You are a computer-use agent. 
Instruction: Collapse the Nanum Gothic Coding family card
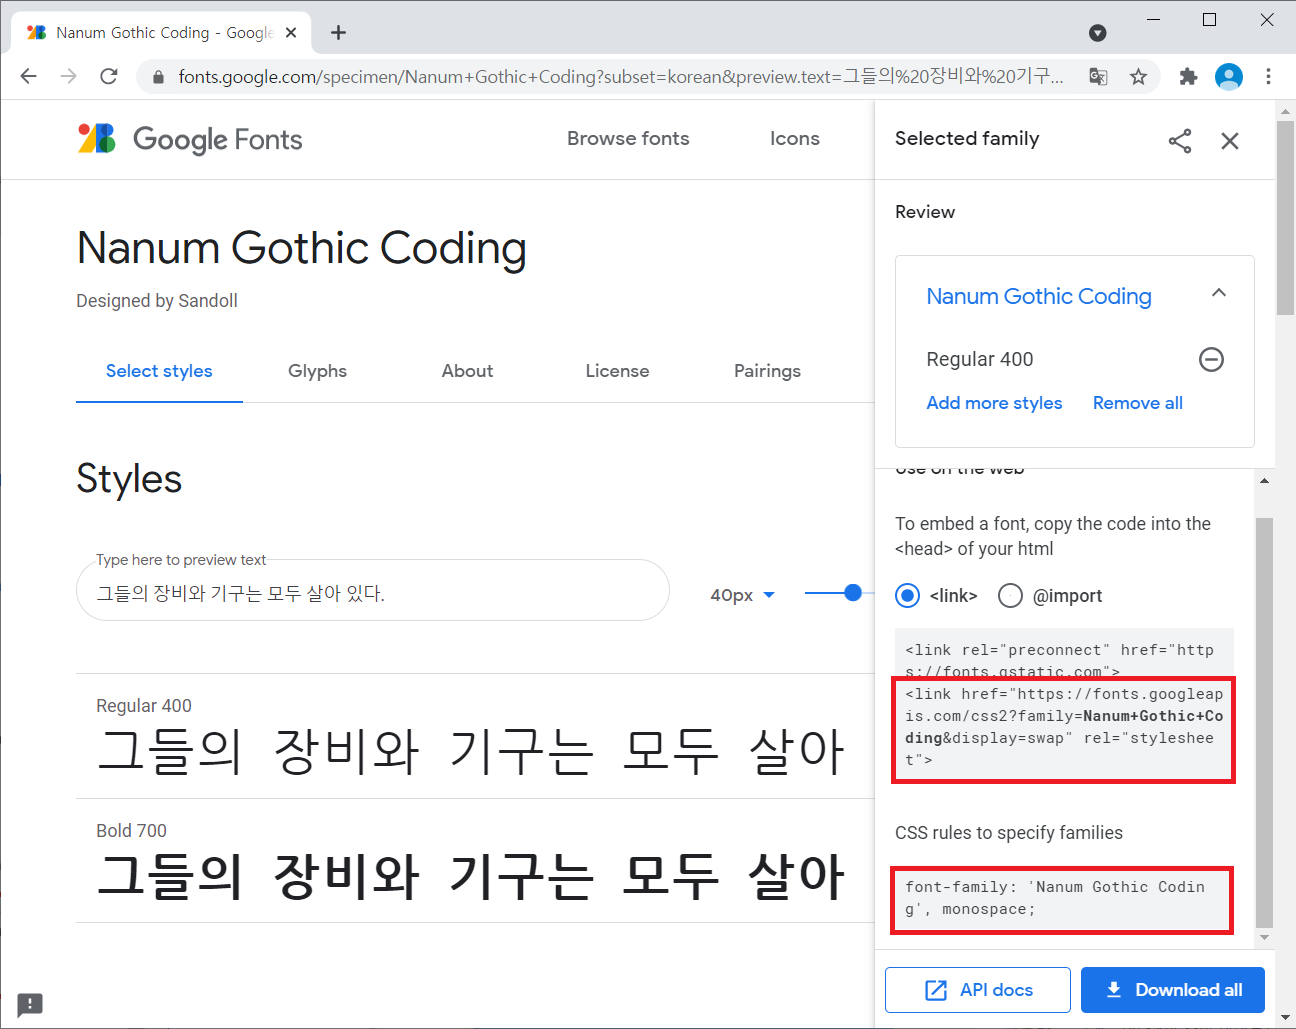(x=1218, y=293)
